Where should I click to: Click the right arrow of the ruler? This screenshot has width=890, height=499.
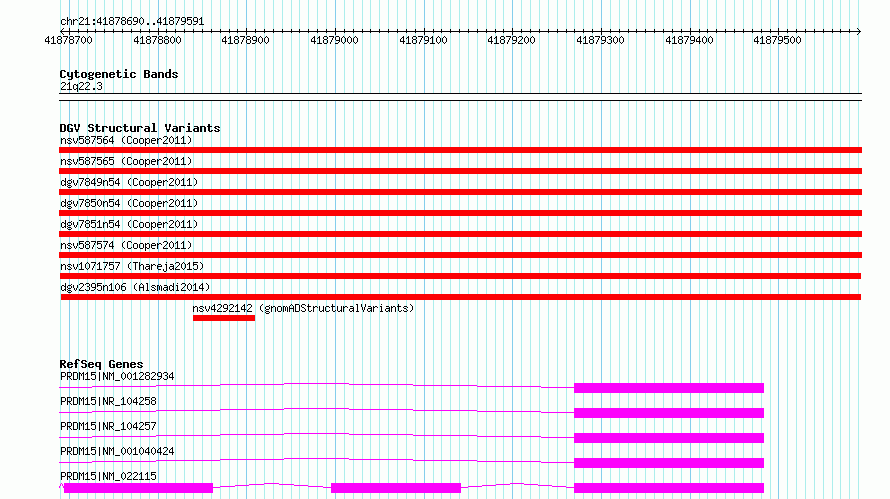(859, 31)
